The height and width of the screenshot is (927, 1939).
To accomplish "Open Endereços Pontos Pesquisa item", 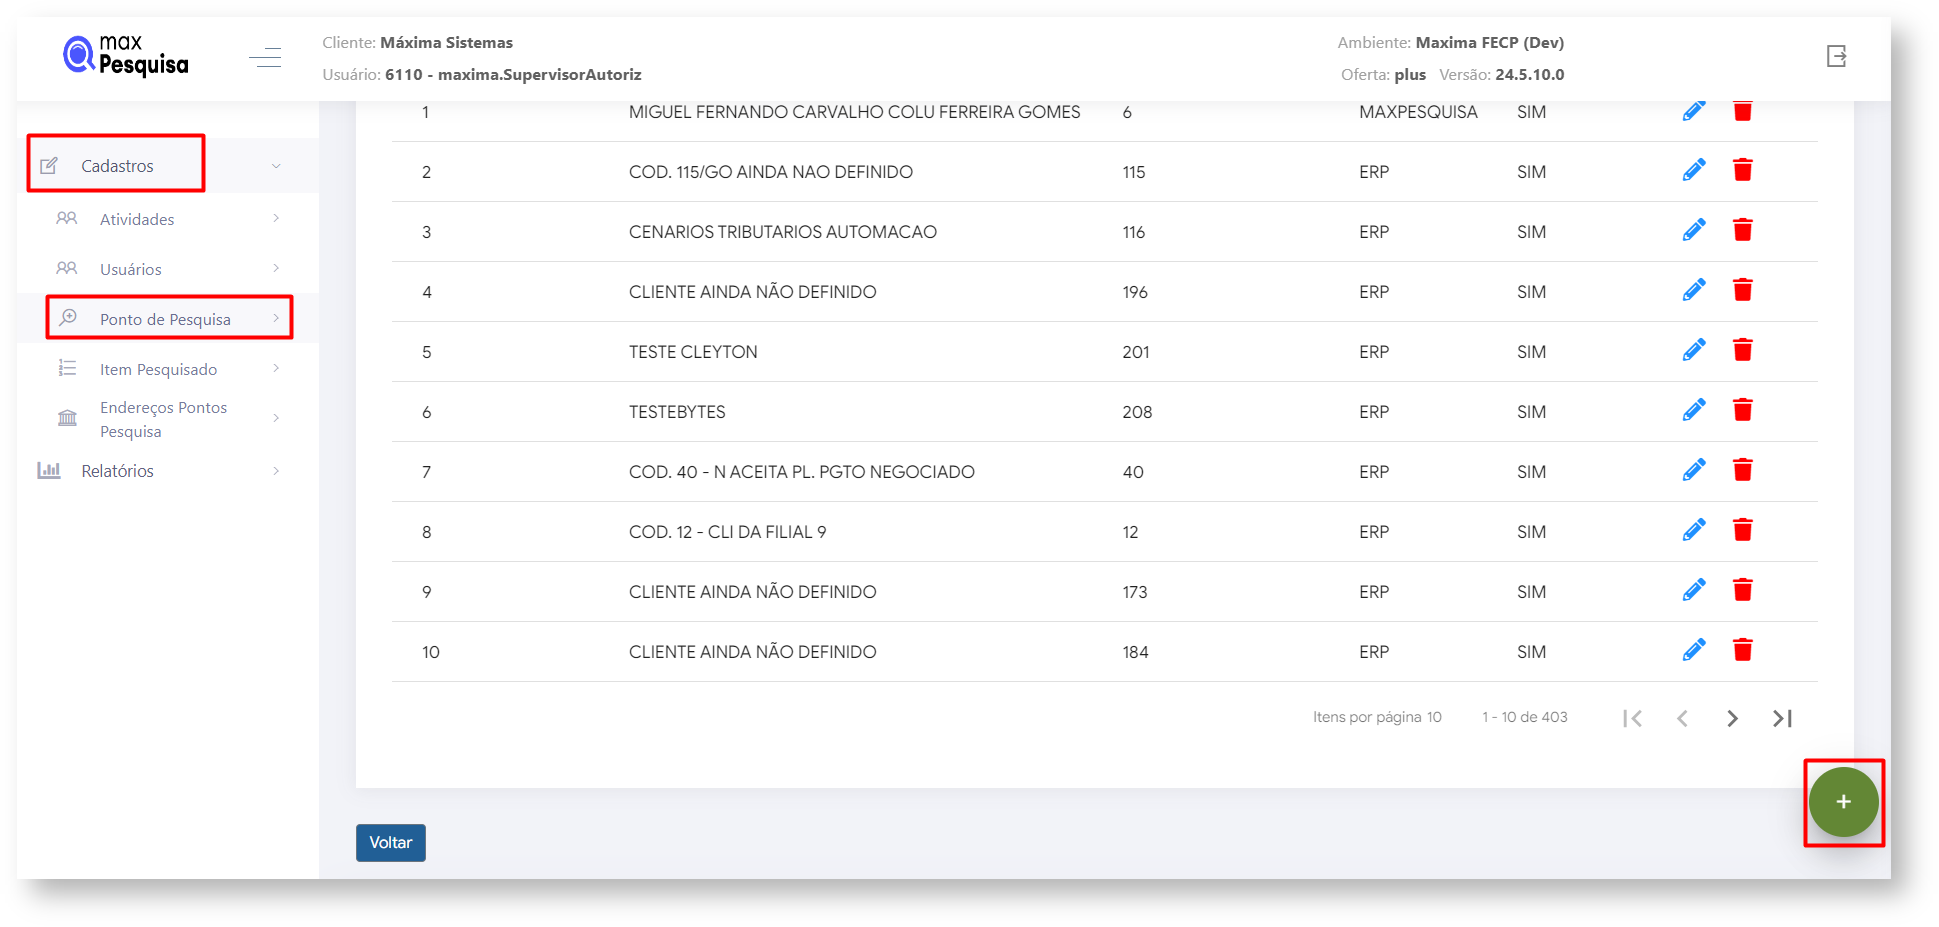I will coord(163,419).
